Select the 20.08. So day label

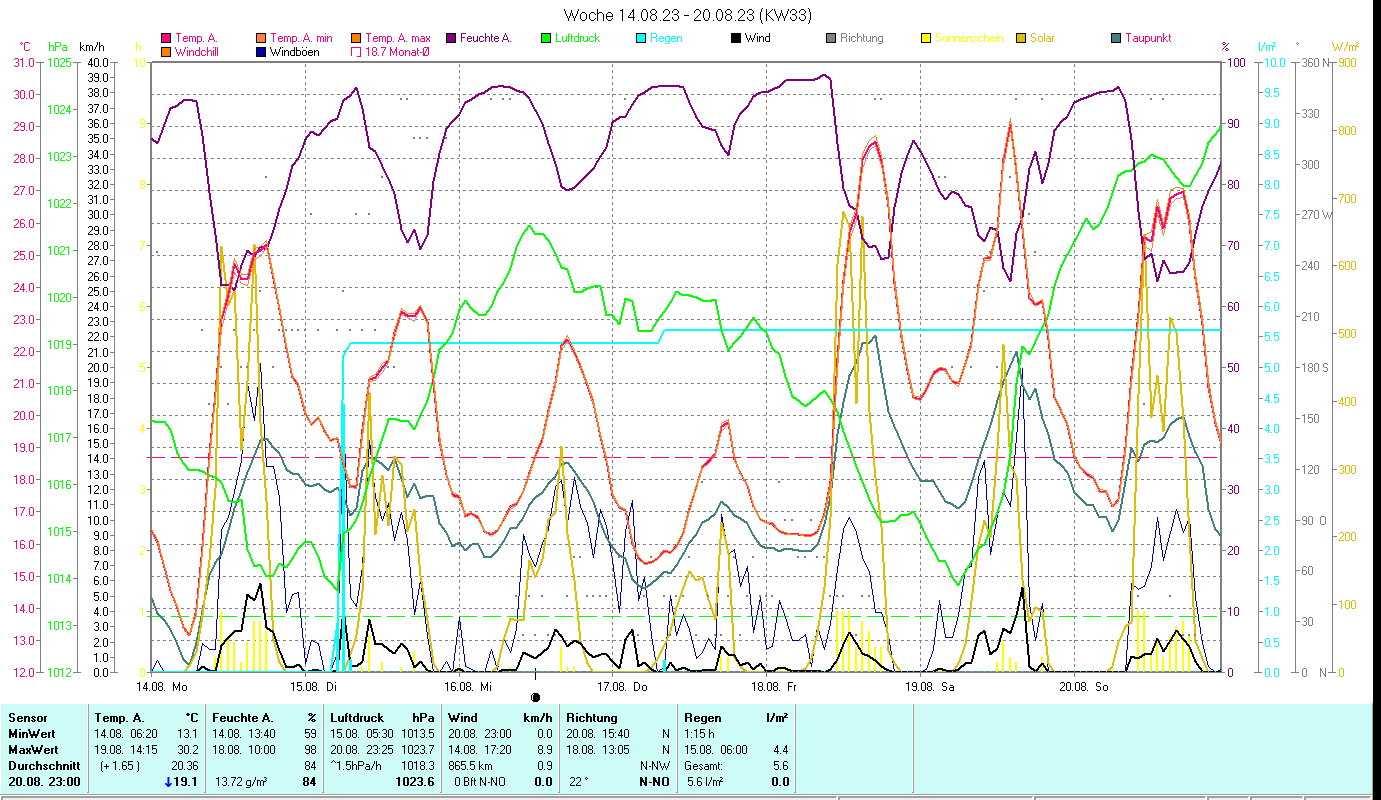click(1083, 687)
